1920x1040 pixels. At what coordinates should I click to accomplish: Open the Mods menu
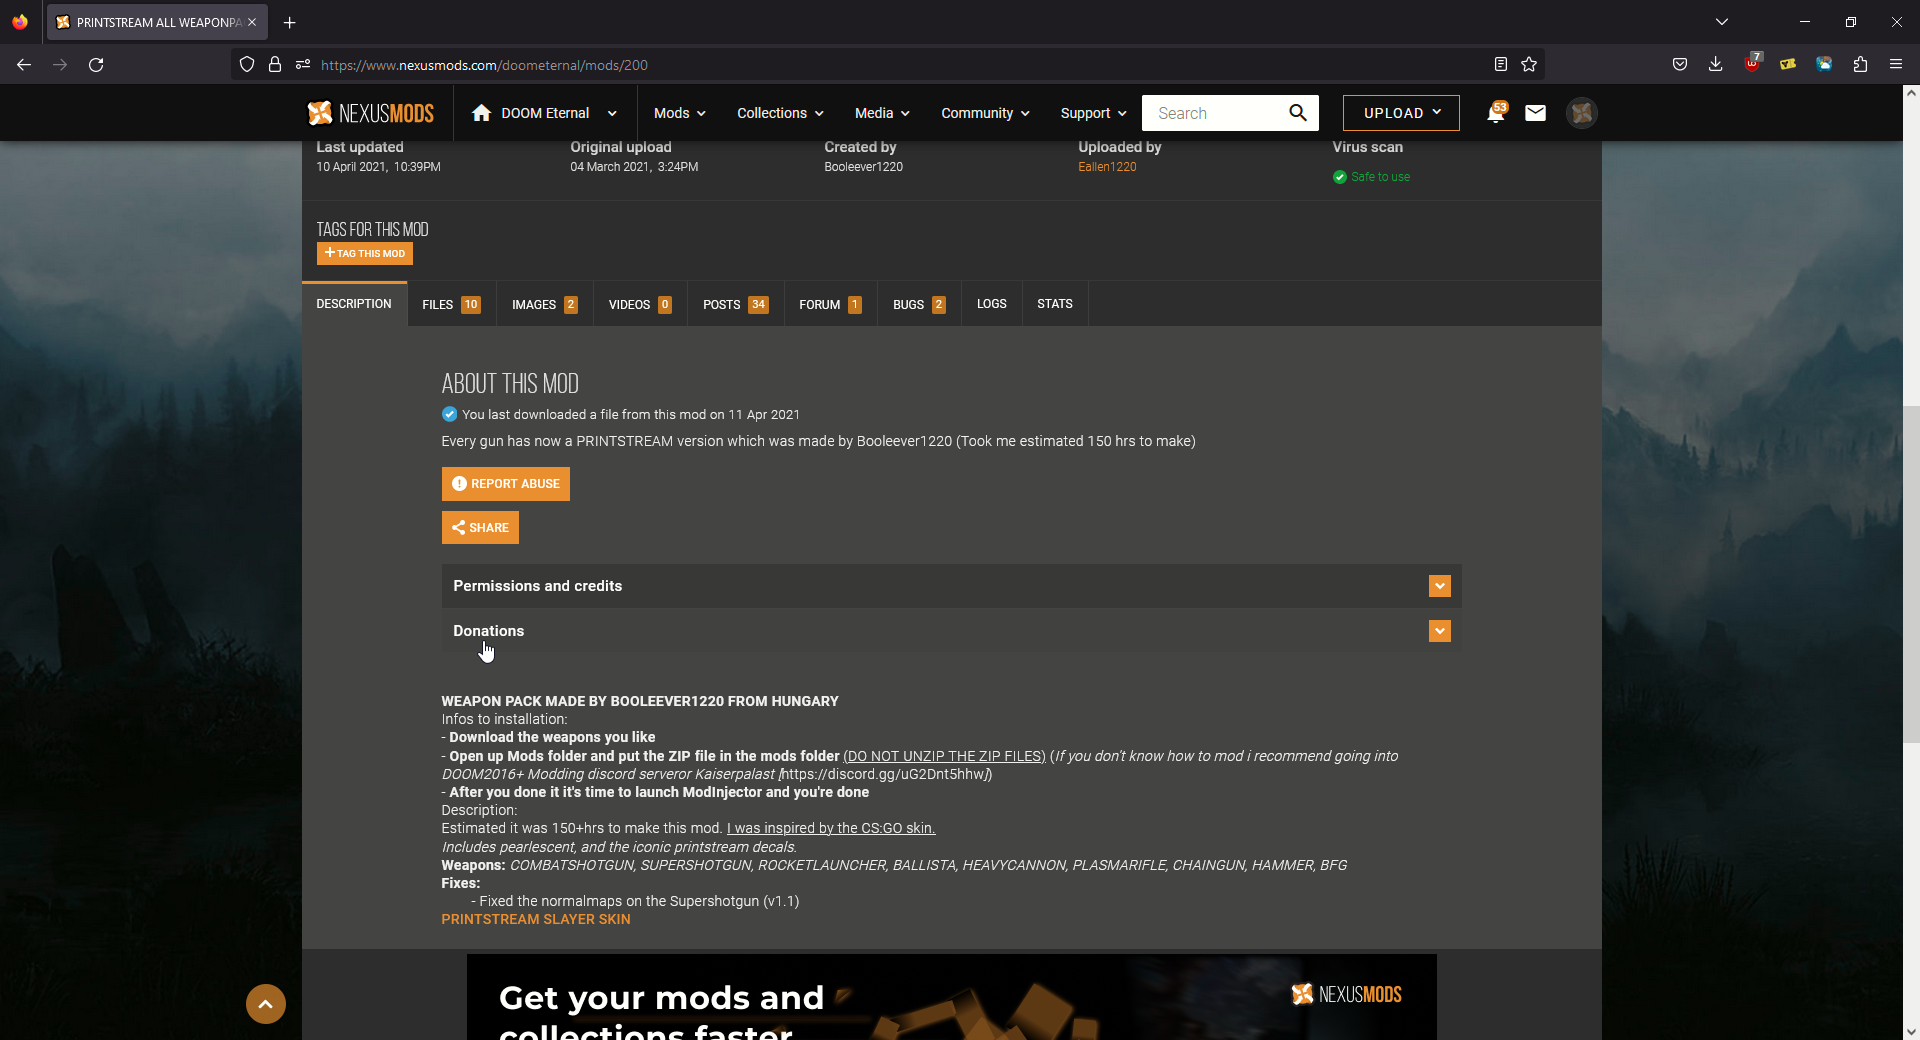click(x=680, y=113)
